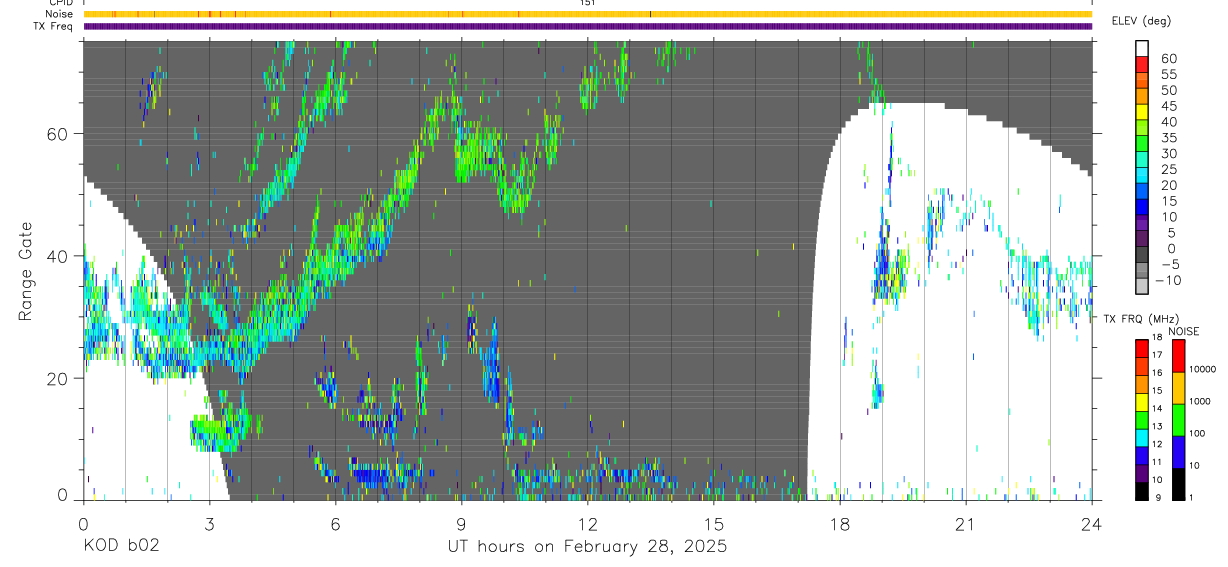Click the 'Range Gate' y-axis label
This screenshot has width=1228, height=567.
point(27,271)
